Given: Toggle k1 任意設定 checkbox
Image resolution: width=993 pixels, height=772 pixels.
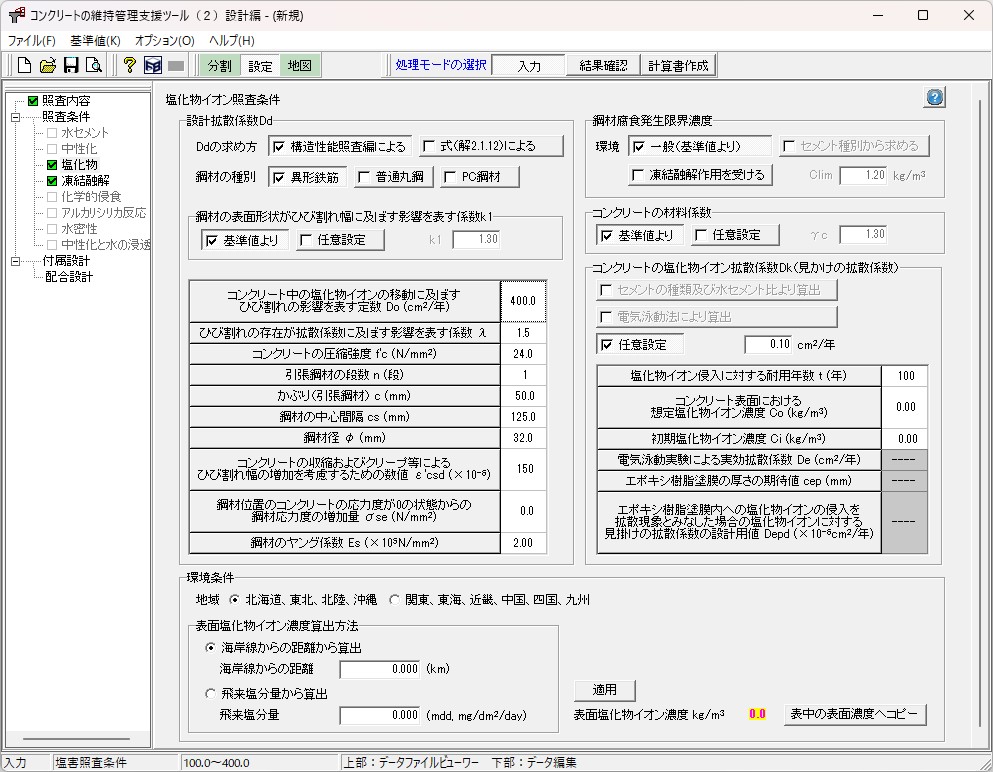Looking at the screenshot, I should click(x=340, y=240).
